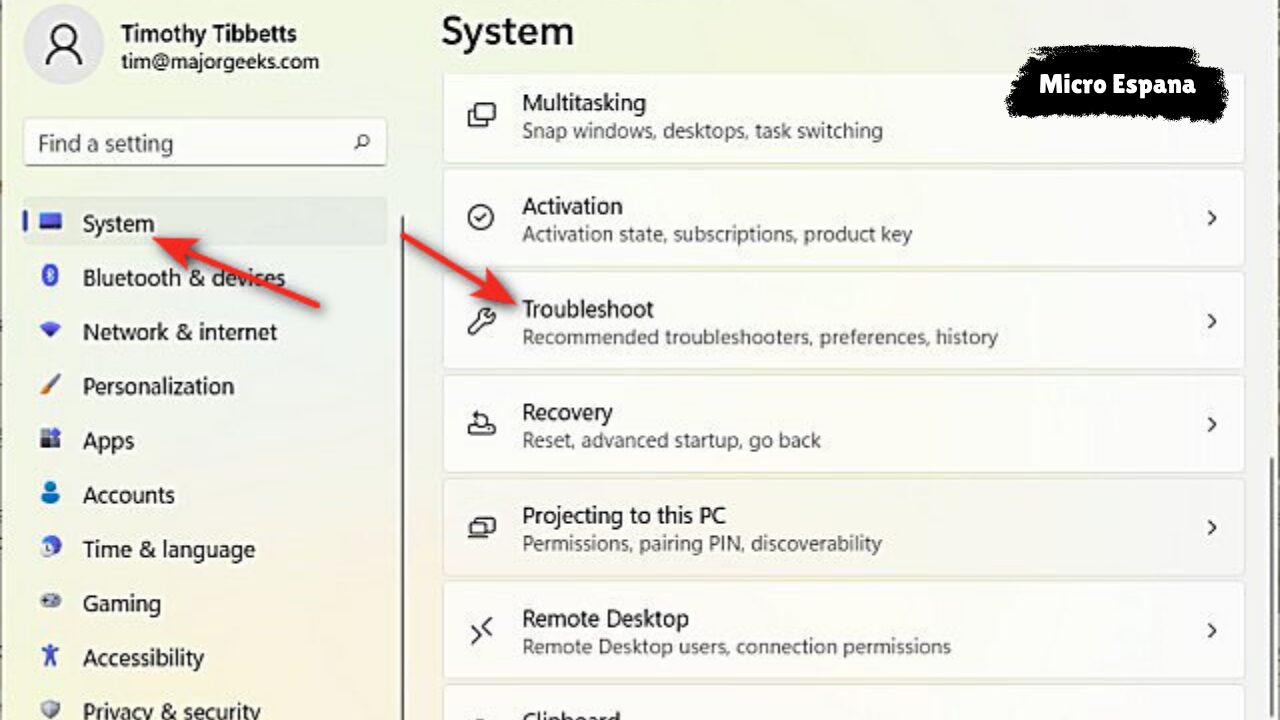Click the Recovery icon

coord(481,425)
